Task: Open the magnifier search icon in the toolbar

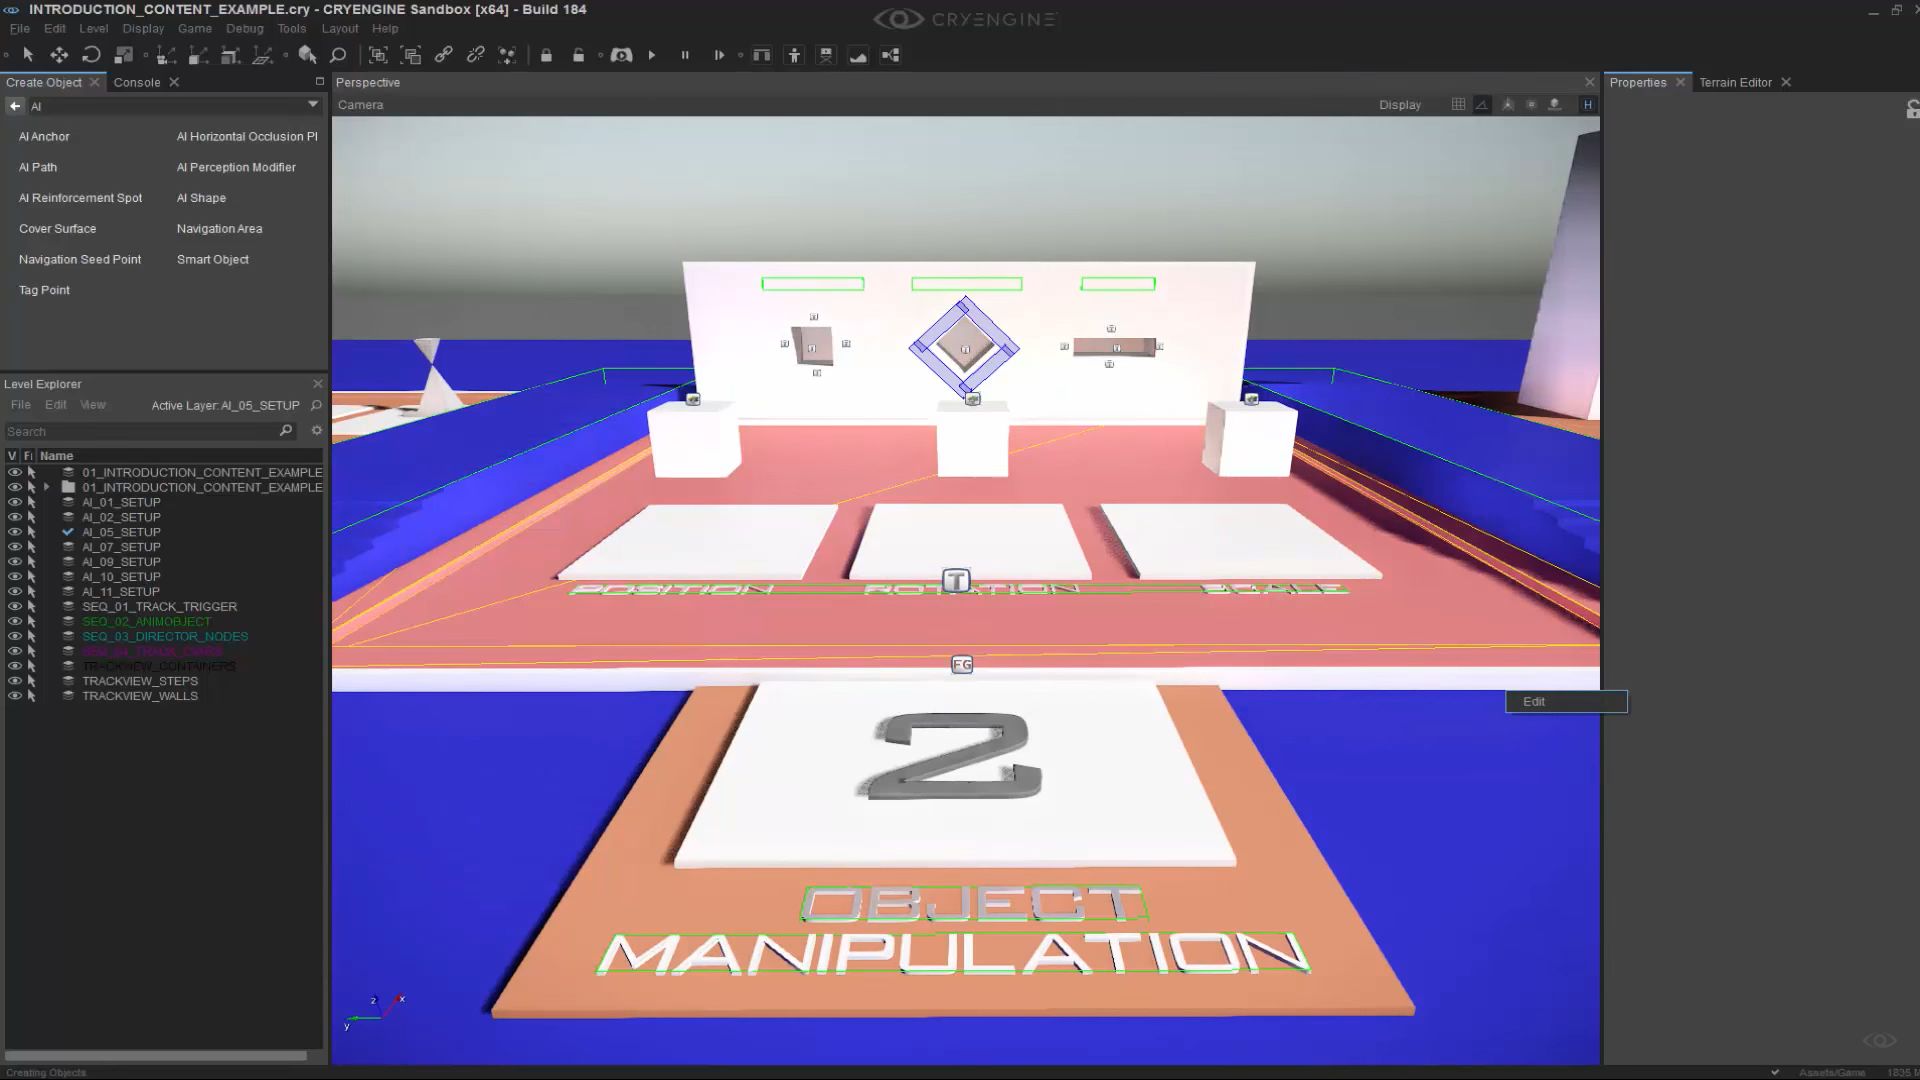Action: click(338, 56)
